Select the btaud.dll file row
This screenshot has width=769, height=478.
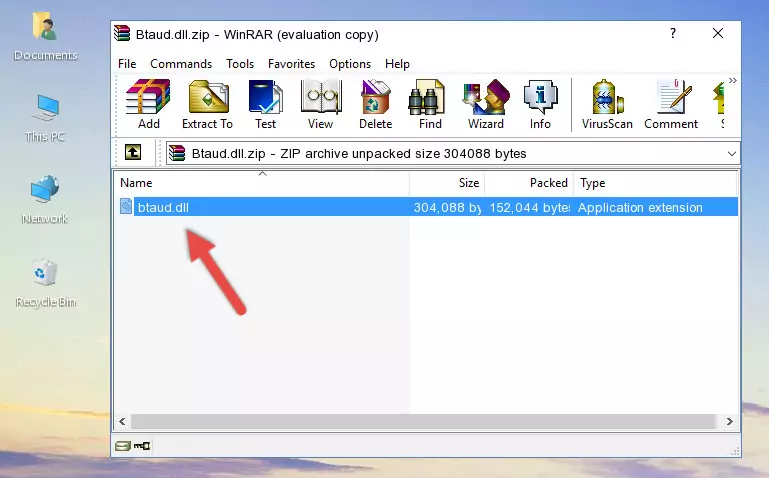[428, 207]
